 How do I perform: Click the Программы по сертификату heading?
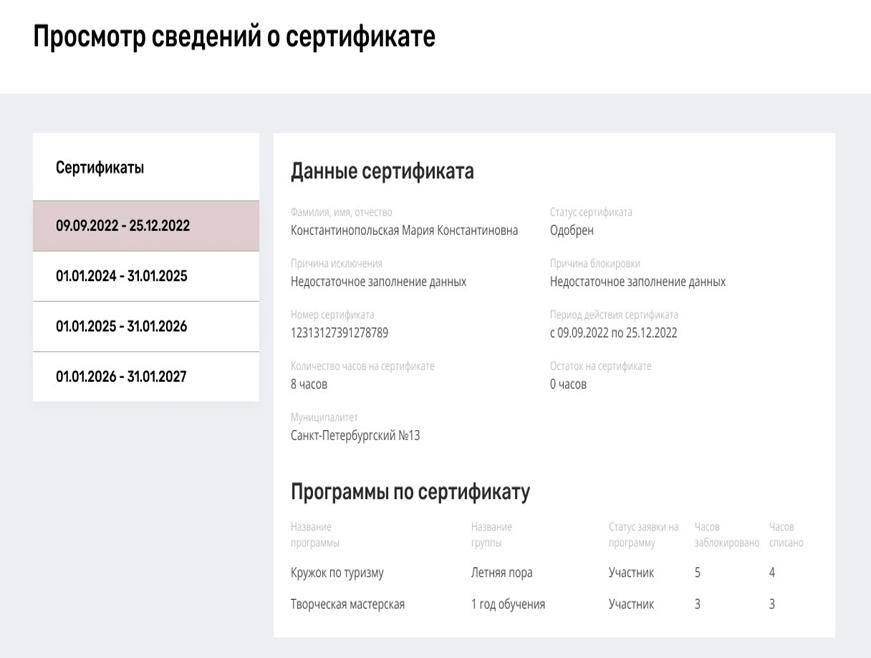411,492
